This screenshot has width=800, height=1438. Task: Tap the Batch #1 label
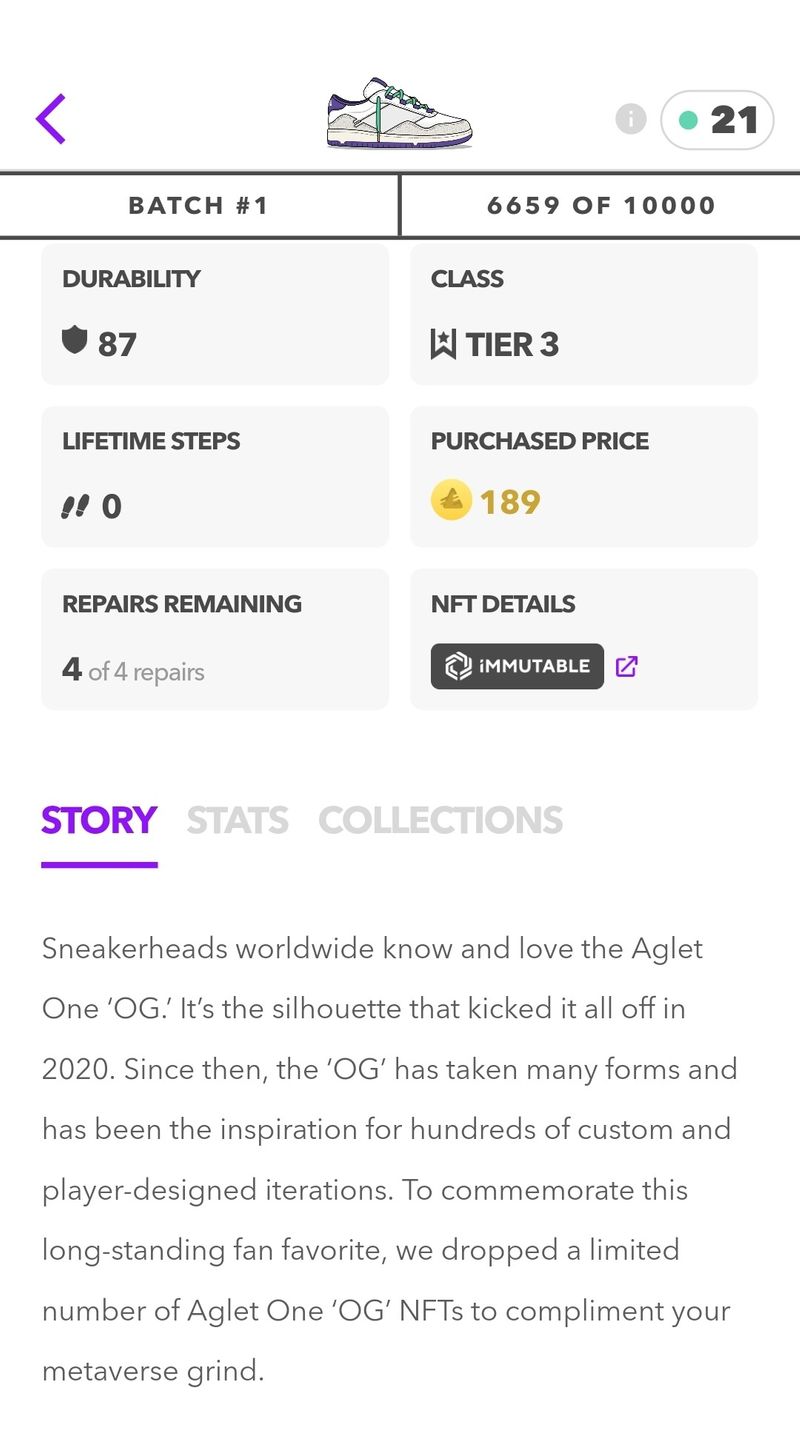point(199,206)
